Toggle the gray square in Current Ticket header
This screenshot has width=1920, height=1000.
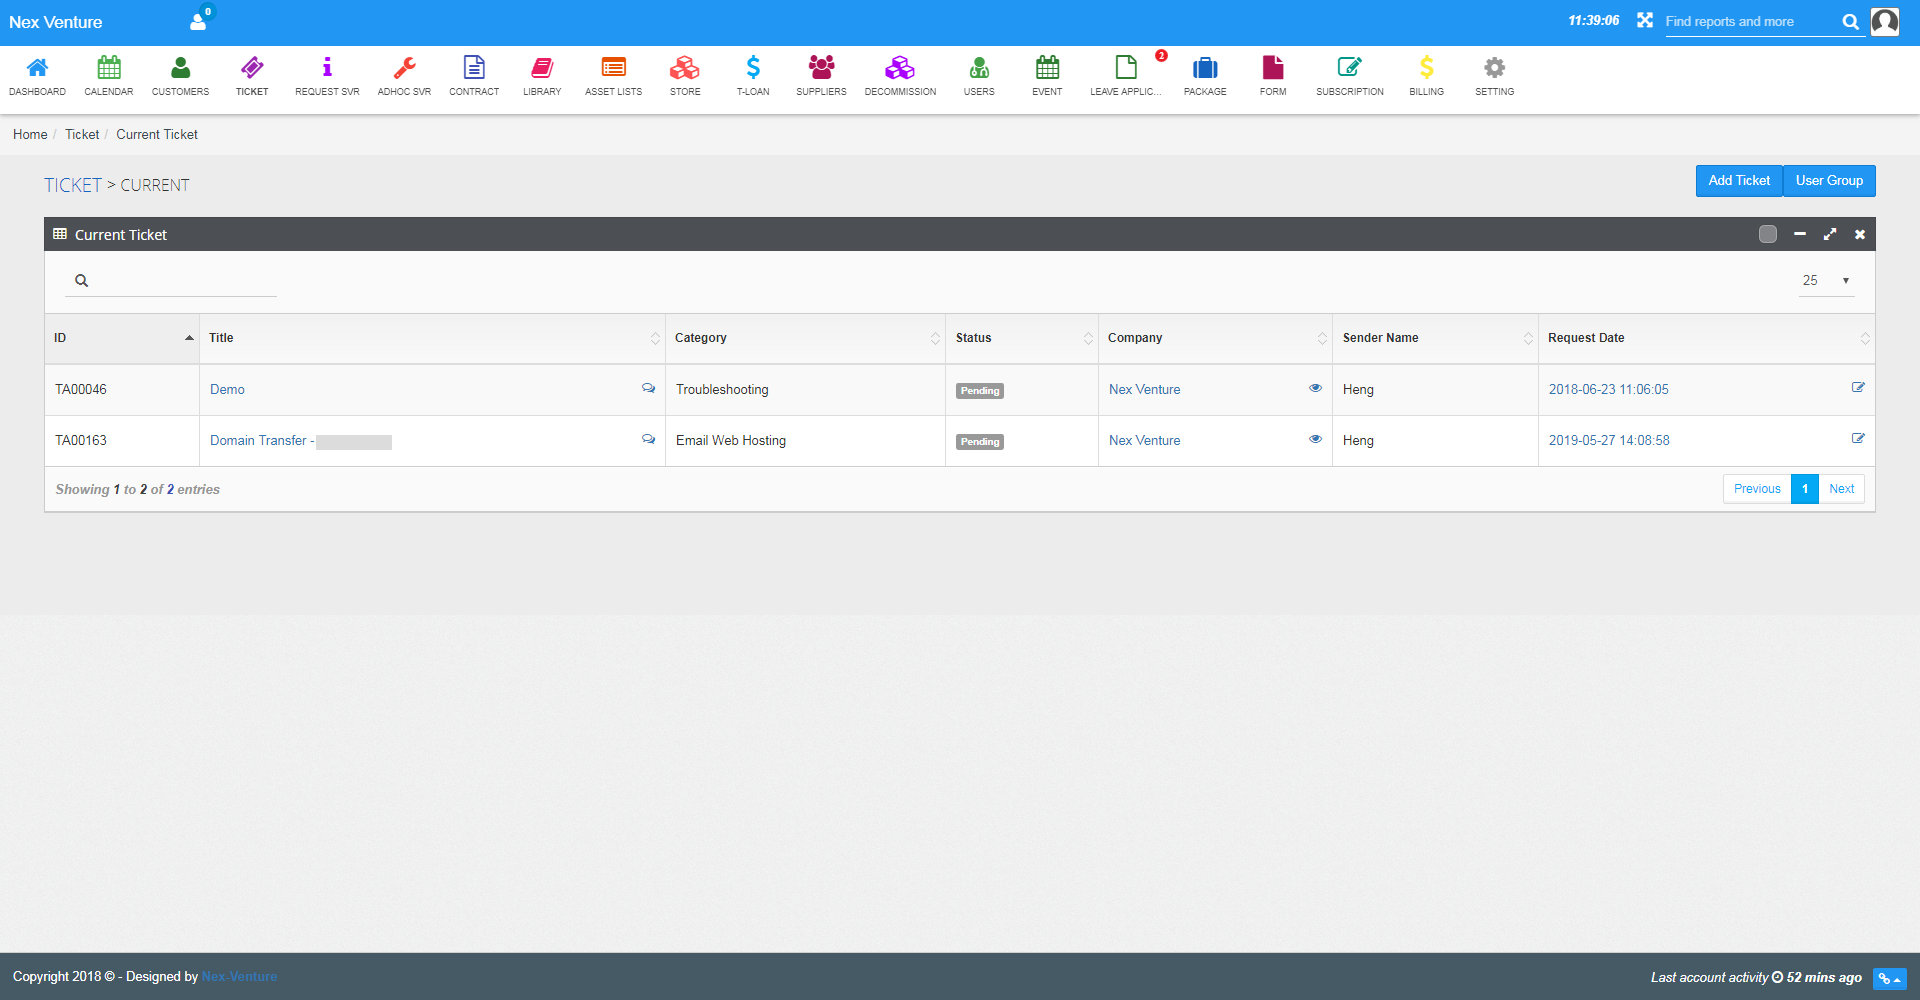pos(1768,234)
